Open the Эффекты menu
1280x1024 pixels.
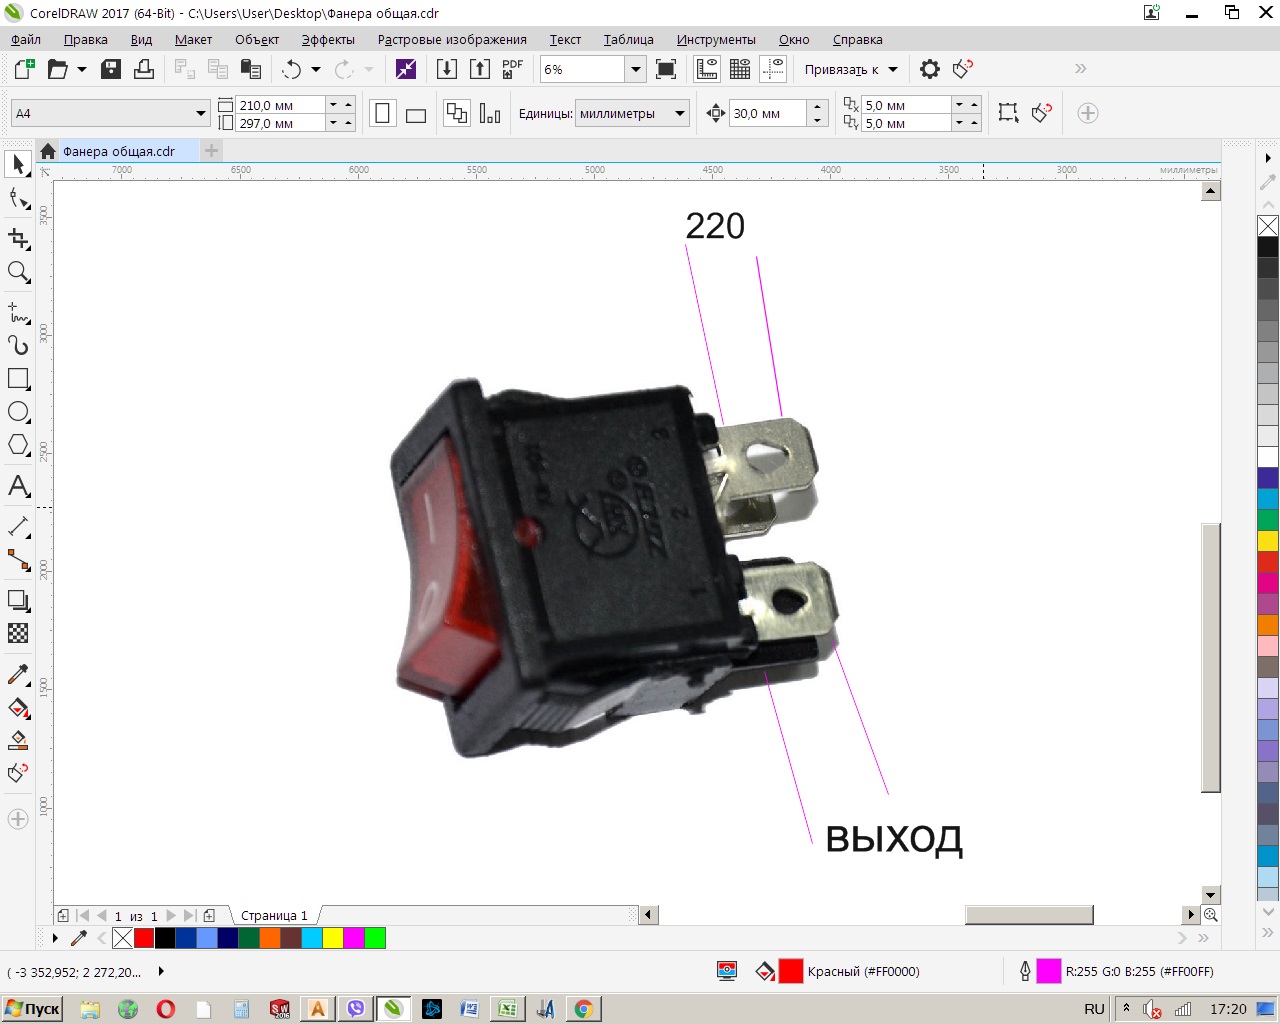328,40
